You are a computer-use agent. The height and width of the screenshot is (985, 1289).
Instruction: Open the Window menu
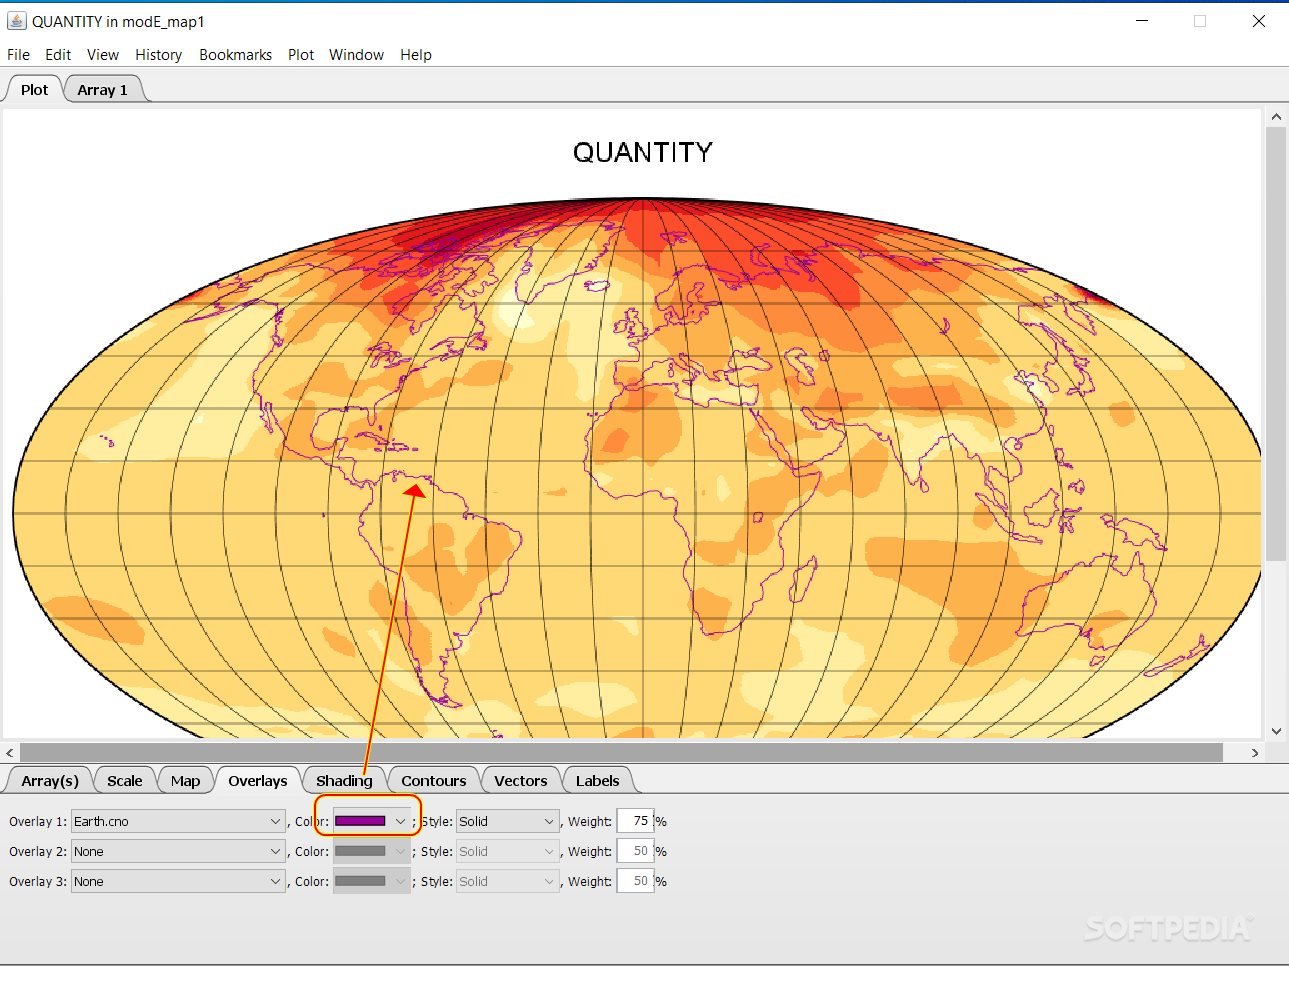(x=356, y=55)
